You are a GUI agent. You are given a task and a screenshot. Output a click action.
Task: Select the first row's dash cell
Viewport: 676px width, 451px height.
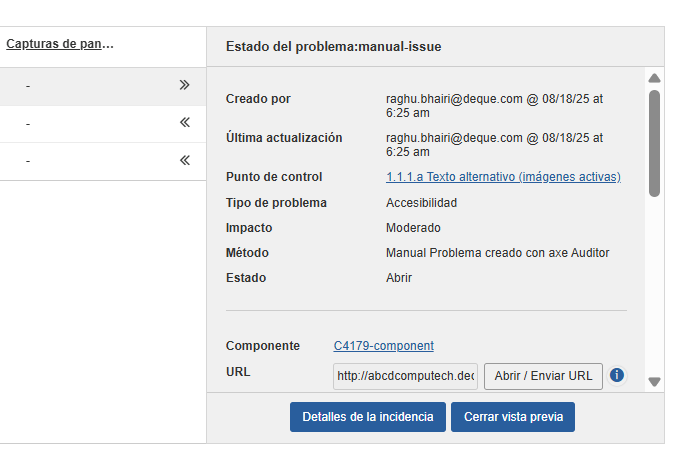(28, 87)
